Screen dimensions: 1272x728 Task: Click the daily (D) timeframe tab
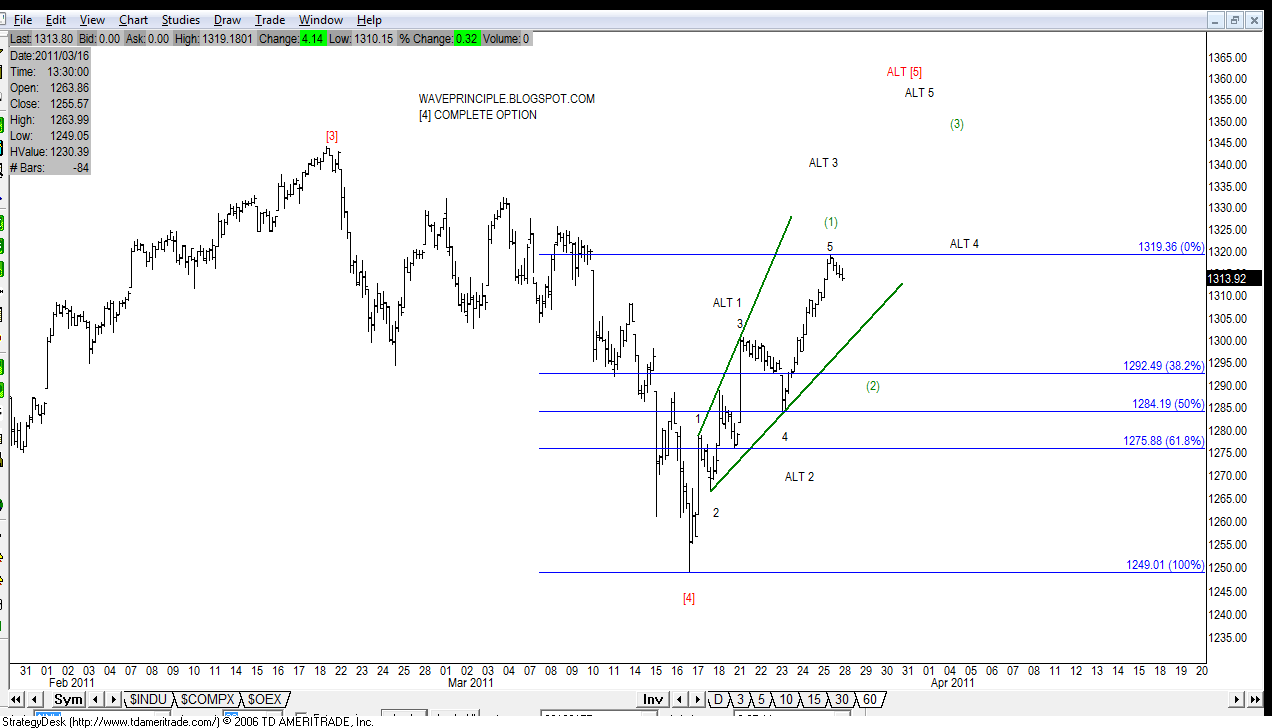(x=716, y=699)
